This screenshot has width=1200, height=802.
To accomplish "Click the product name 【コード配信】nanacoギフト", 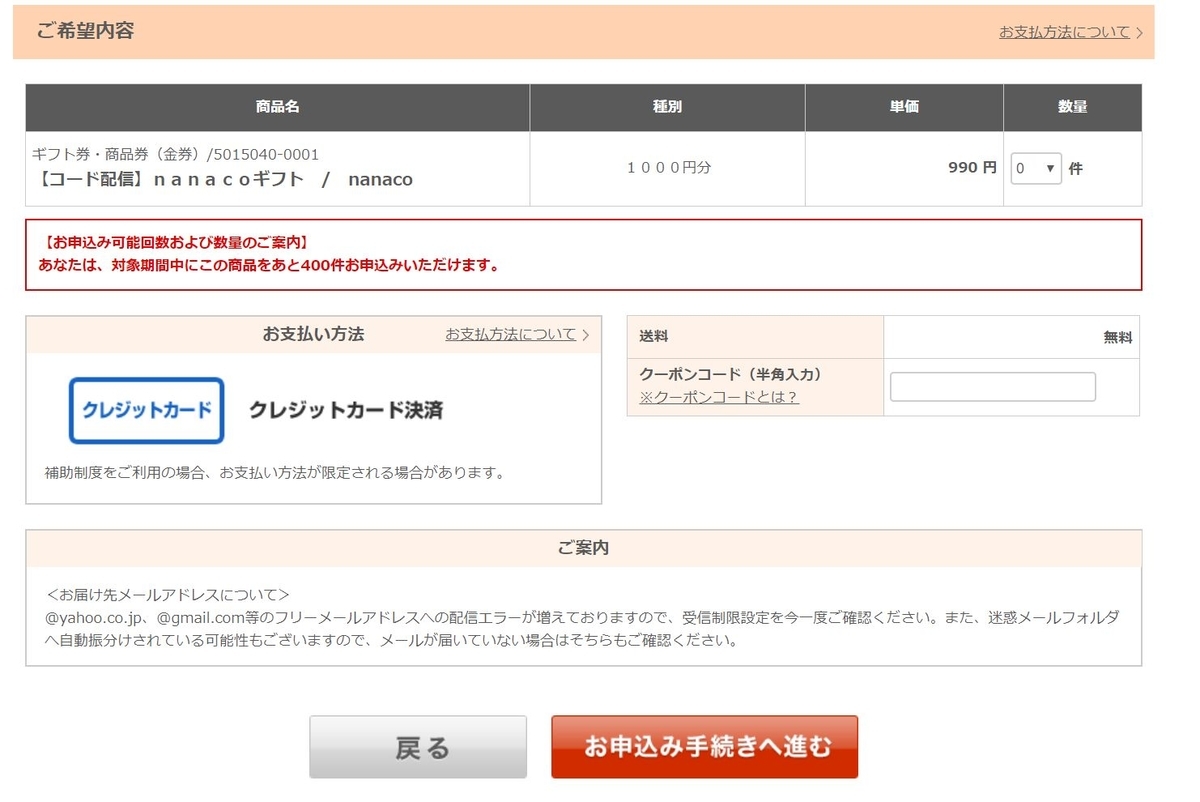I will pyautogui.click(x=225, y=180).
